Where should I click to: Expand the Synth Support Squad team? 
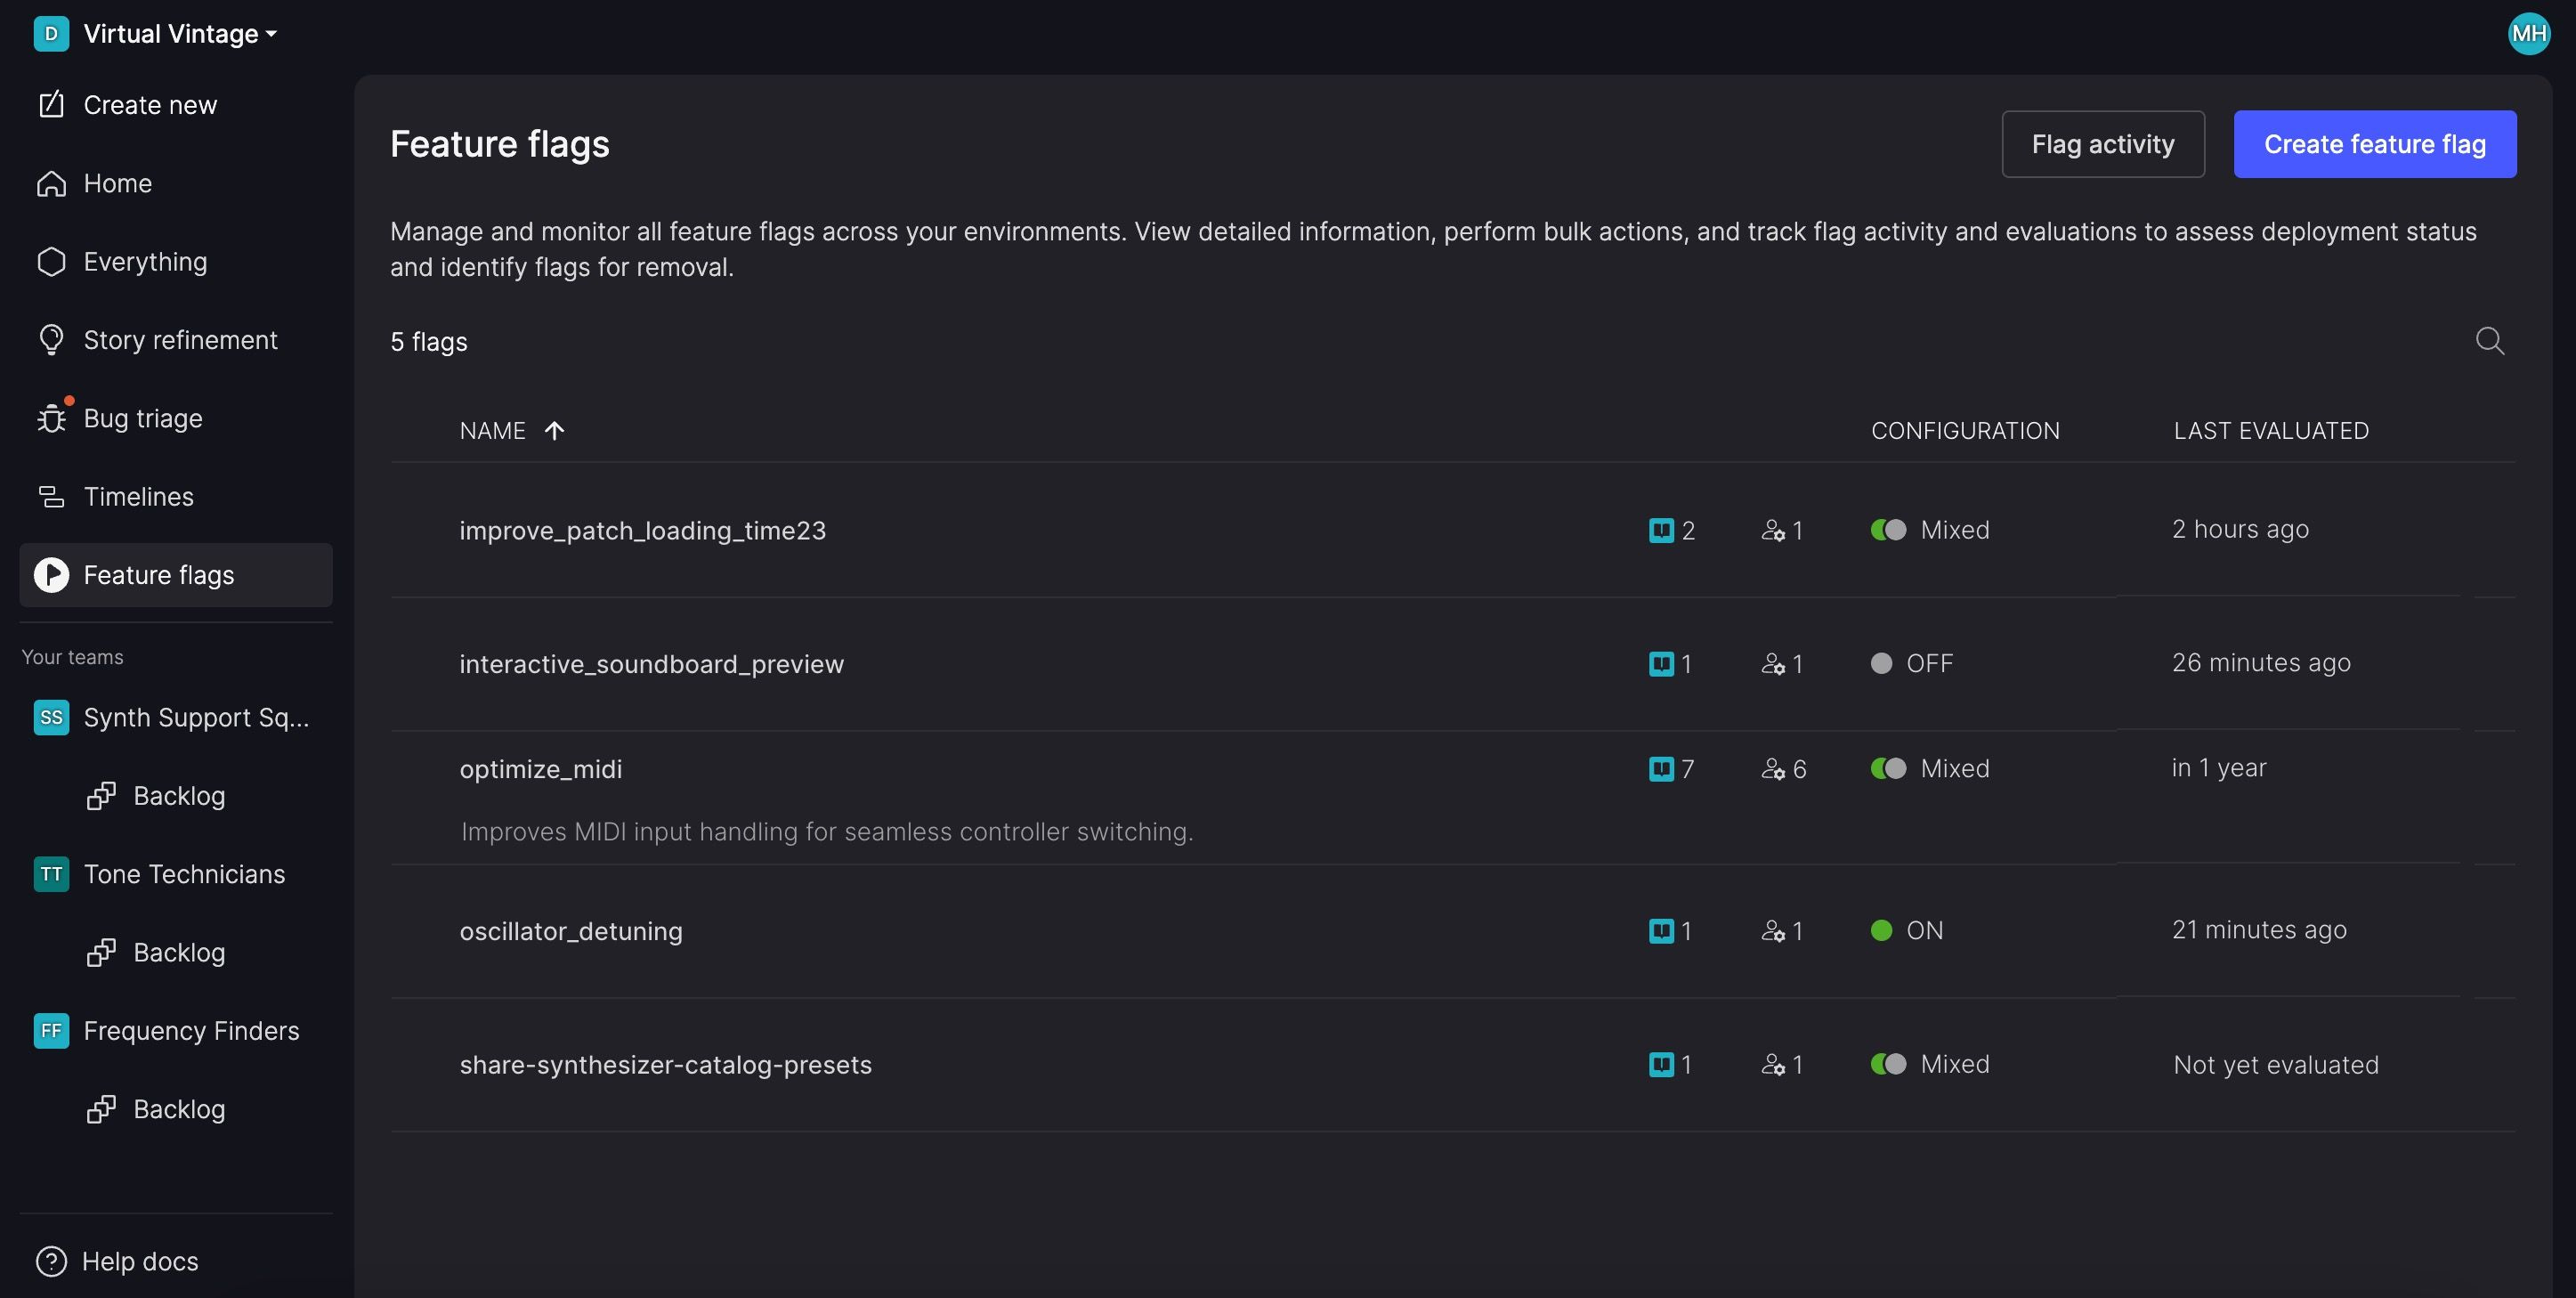[195, 717]
